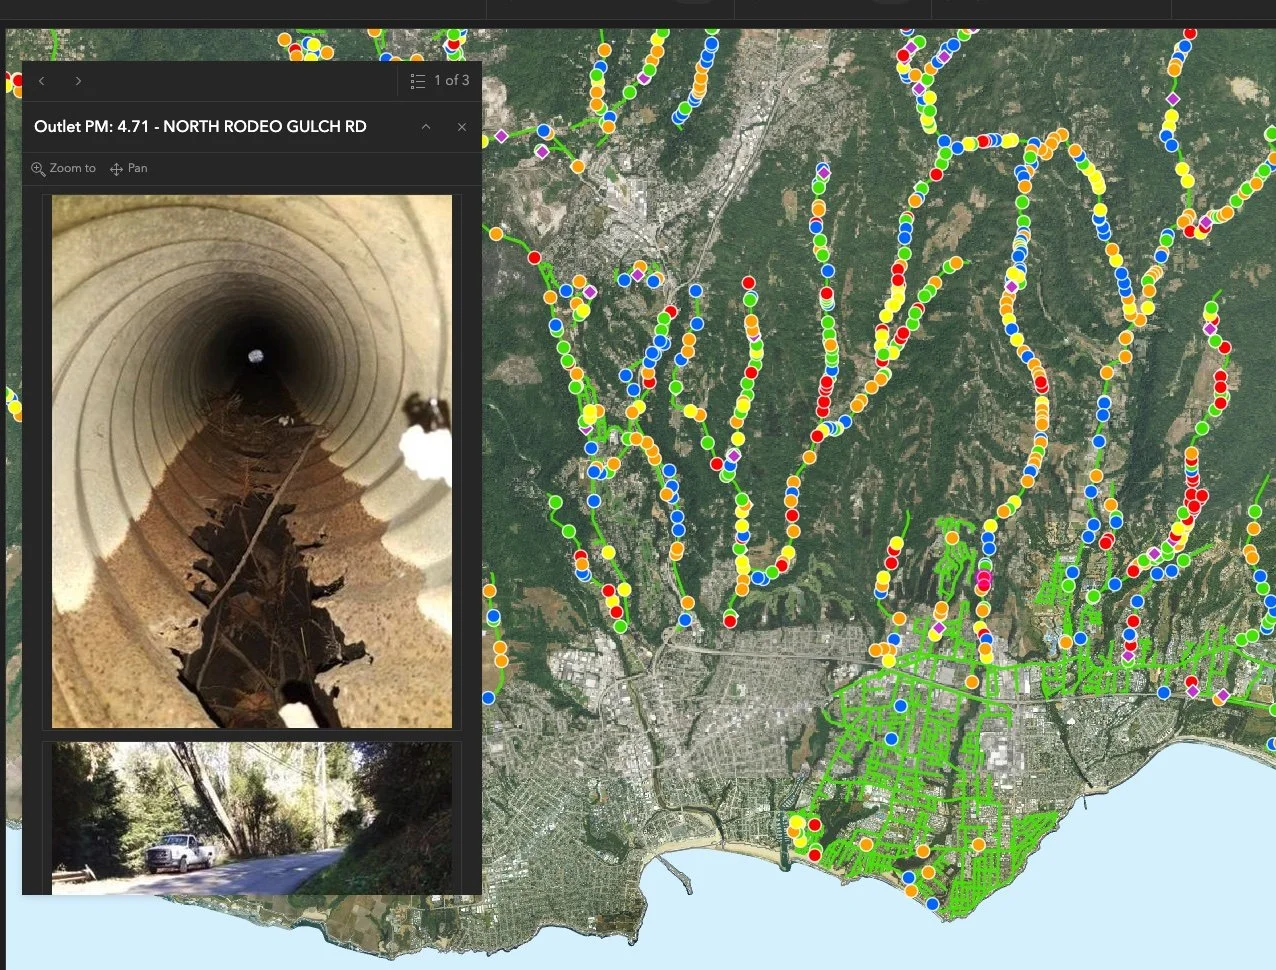Open the '1 of 3' selection list

tap(440, 81)
